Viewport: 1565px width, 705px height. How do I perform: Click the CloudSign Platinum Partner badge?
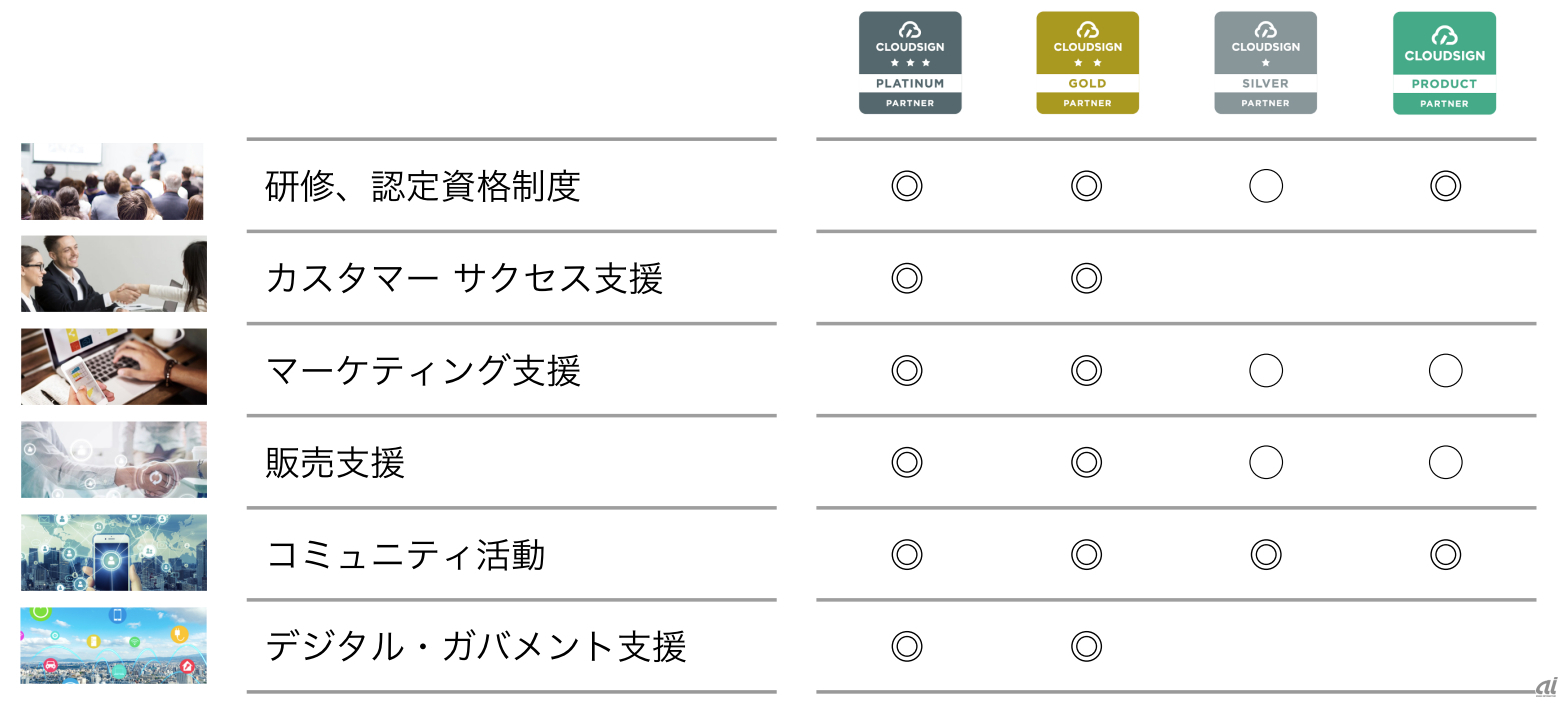tap(910, 63)
